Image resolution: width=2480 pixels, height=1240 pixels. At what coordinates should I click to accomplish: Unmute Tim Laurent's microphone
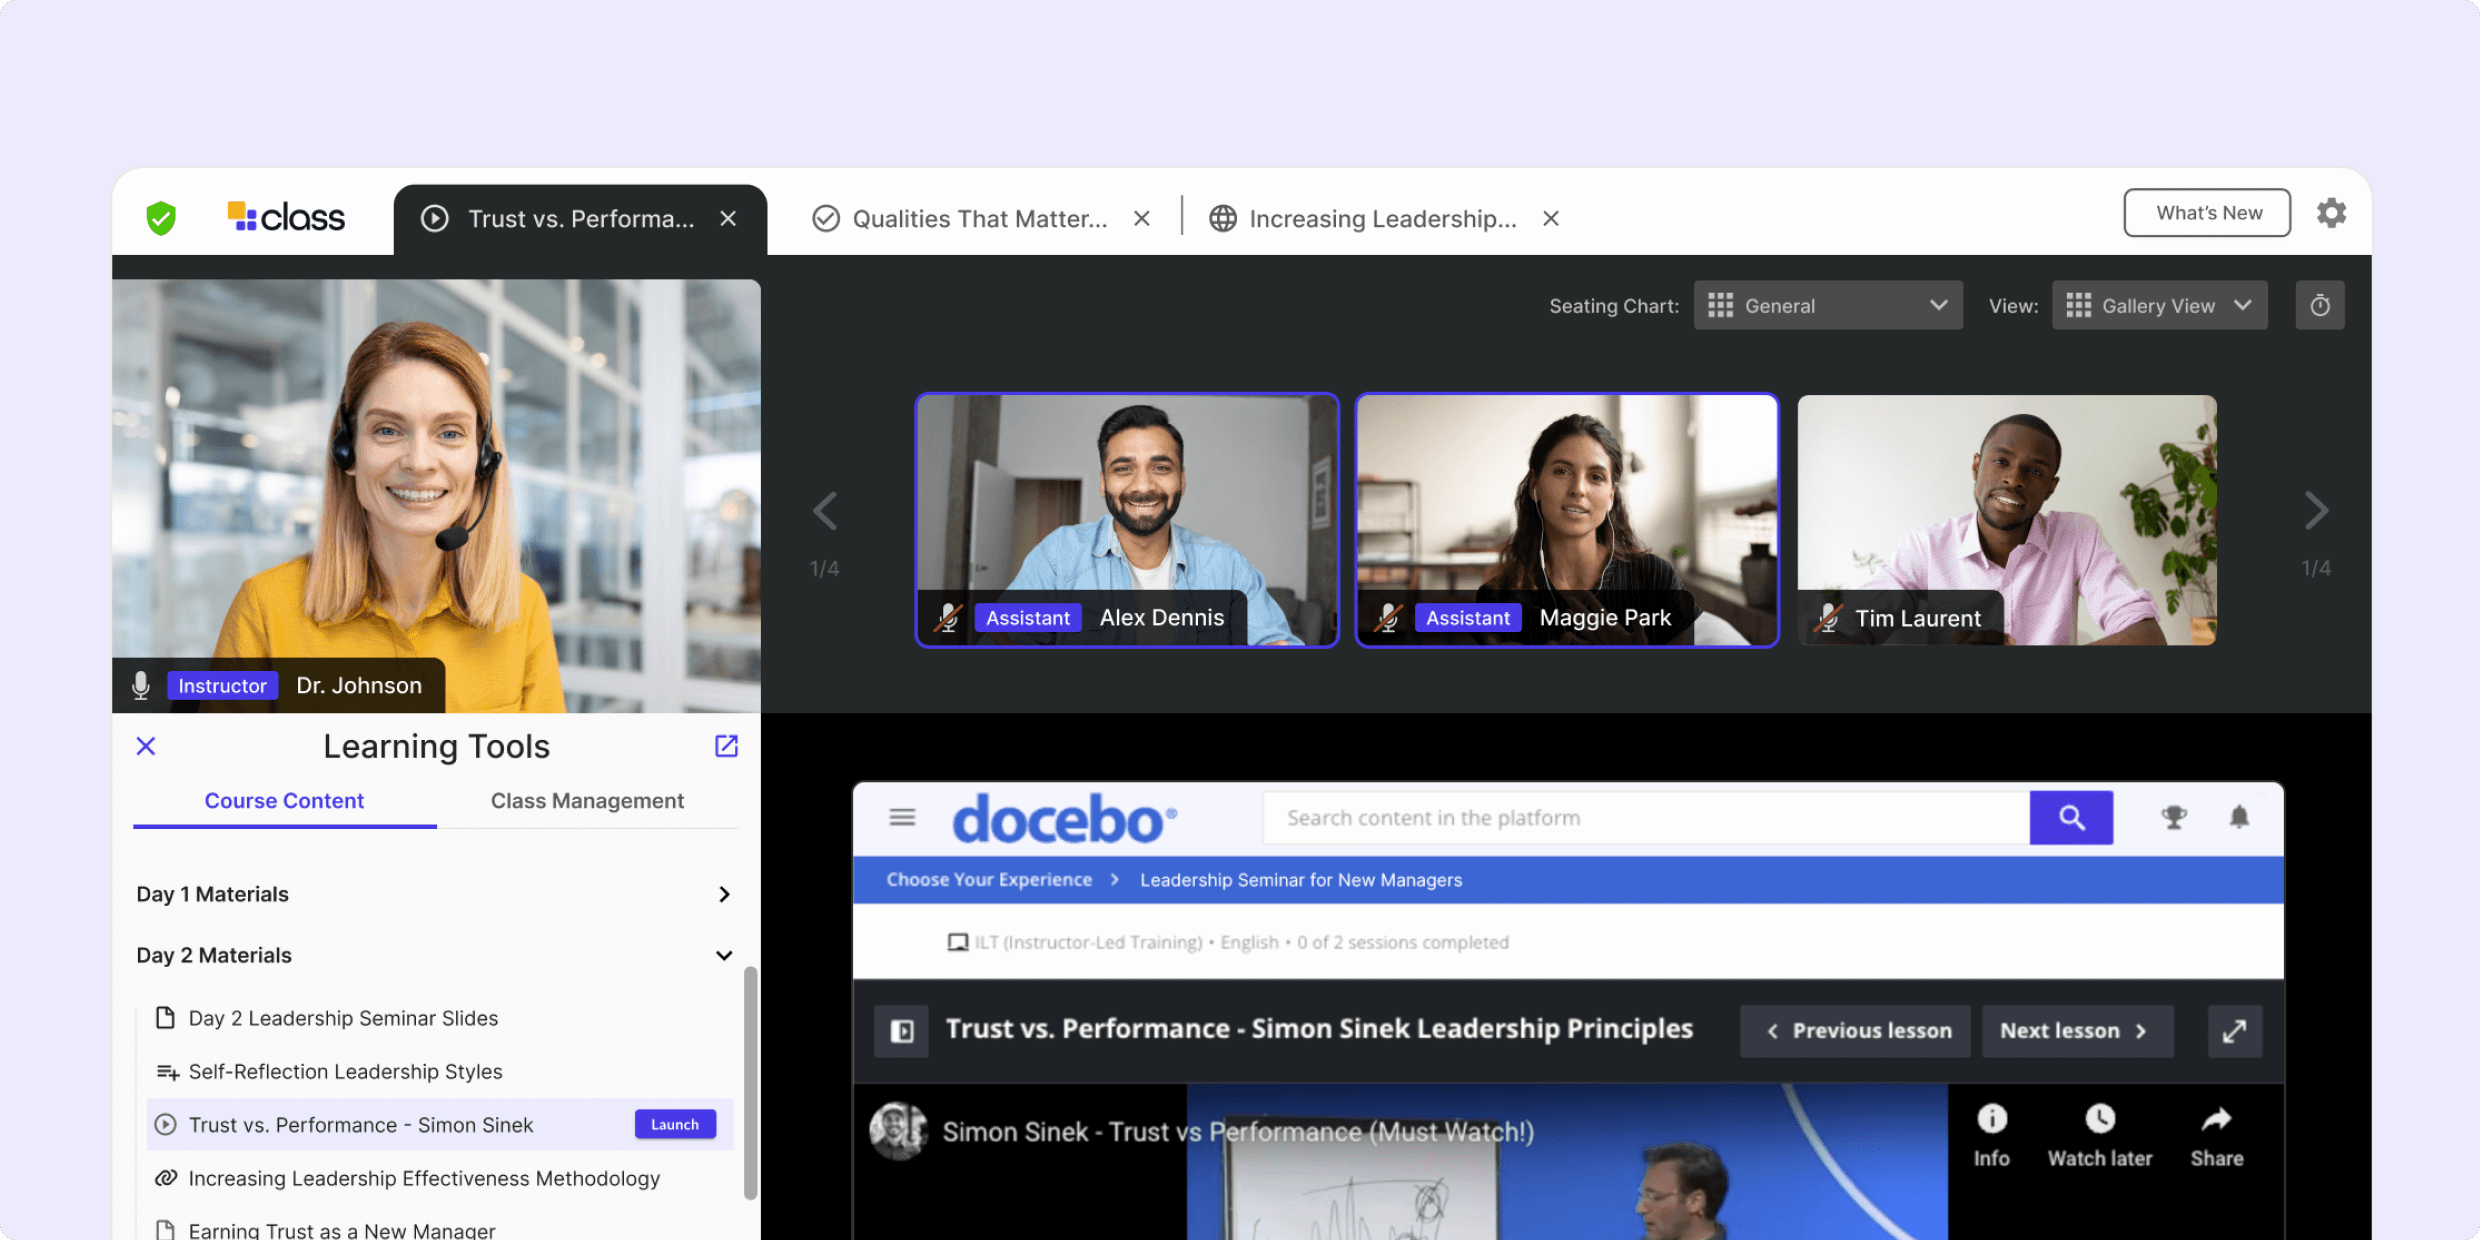click(x=1828, y=618)
